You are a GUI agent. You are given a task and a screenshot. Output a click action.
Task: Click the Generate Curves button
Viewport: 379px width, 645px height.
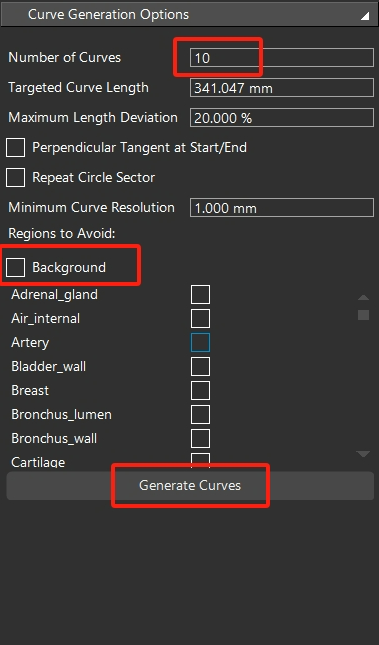190,485
